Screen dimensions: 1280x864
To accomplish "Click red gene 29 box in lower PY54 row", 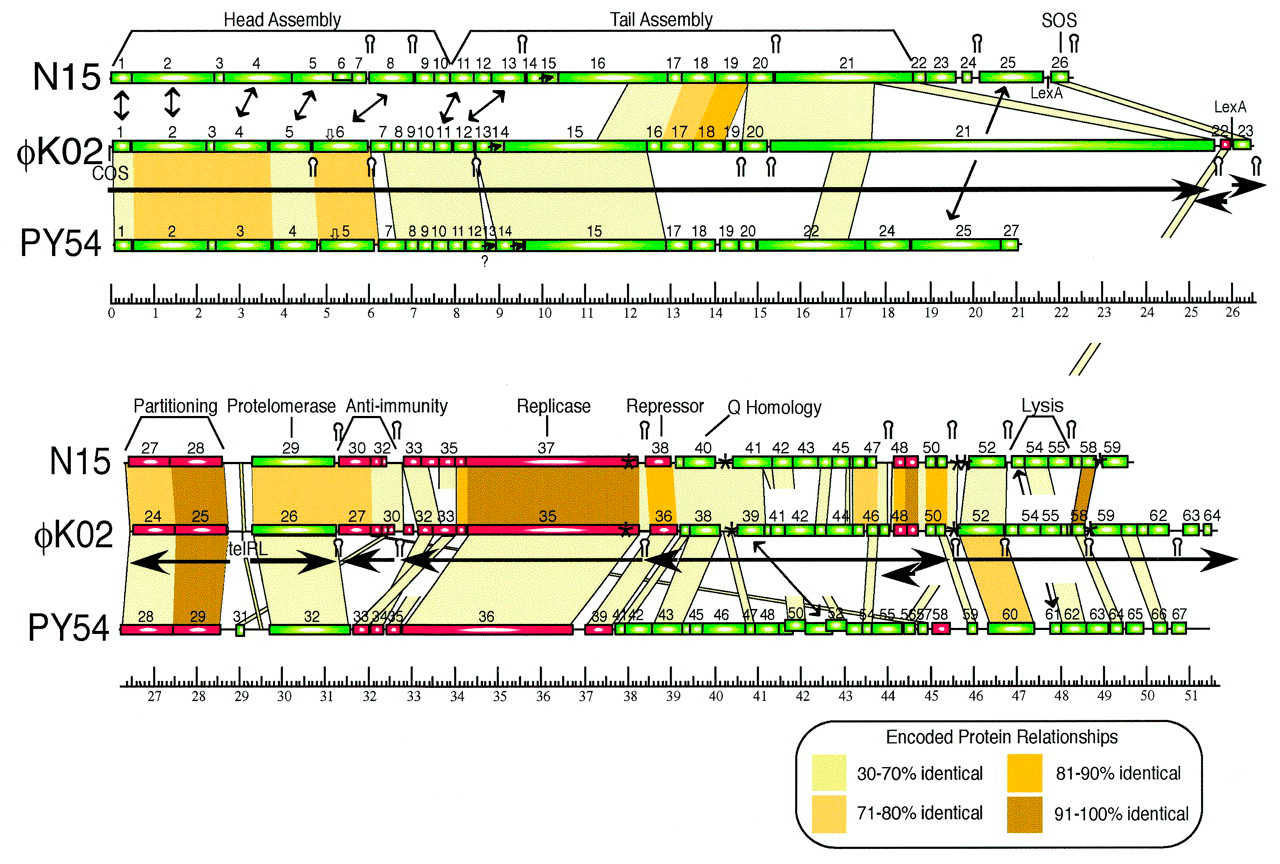I will pos(197,630).
